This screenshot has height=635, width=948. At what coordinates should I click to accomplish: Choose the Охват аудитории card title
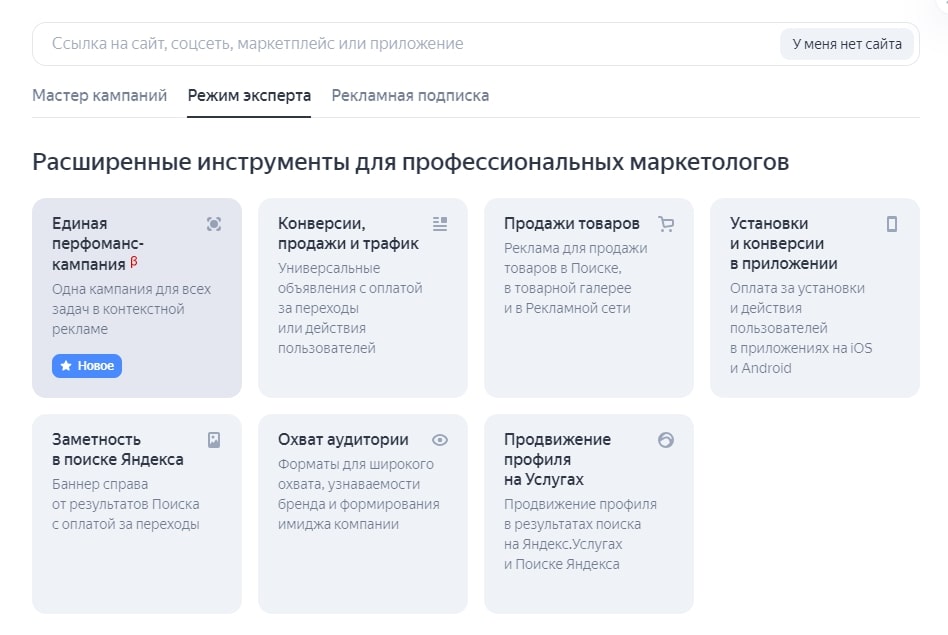coord(343,440)
